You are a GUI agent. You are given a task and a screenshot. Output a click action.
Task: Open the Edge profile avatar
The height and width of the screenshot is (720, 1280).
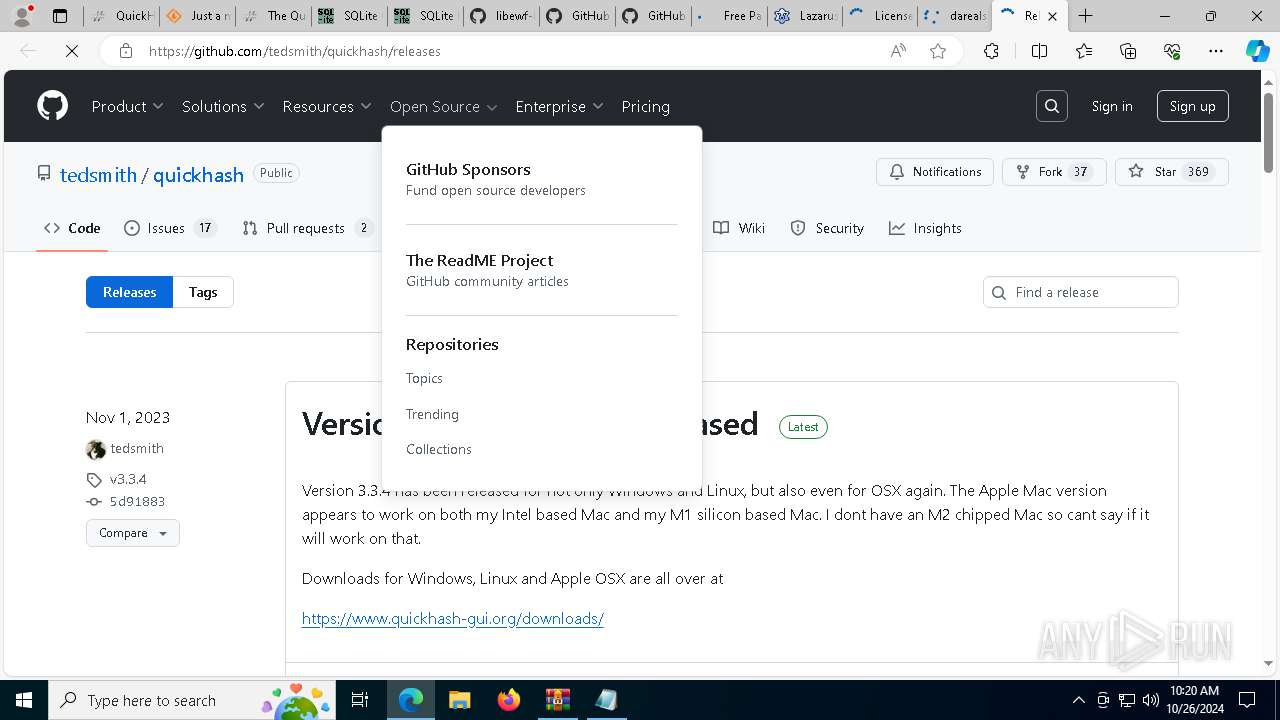tap(22, 16)
